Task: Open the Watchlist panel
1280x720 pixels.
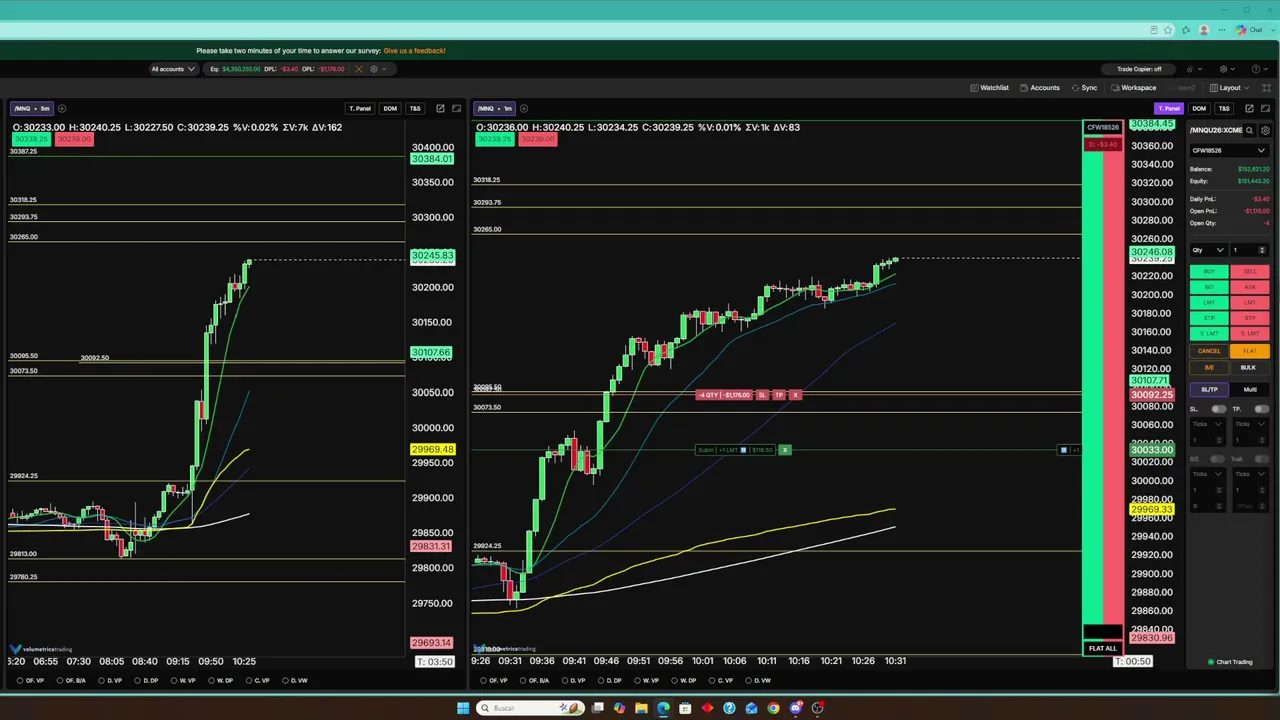Action: pos(990,88)
